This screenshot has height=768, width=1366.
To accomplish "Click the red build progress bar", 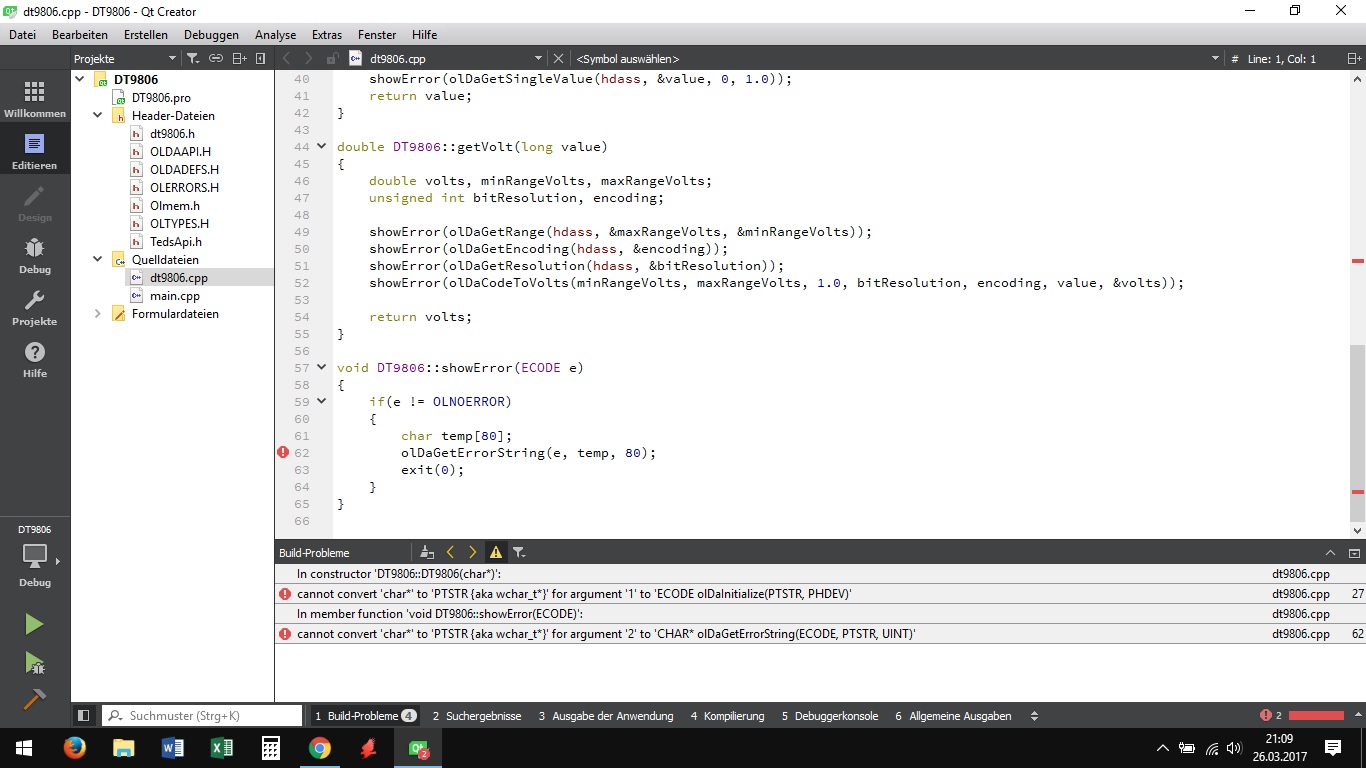I will click(1316, 716).
